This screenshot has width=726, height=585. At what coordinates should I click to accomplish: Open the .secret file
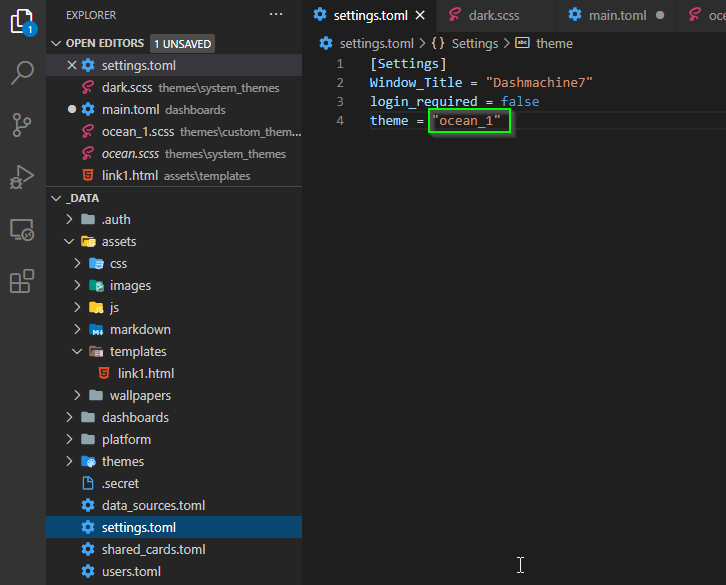[174, 483]
